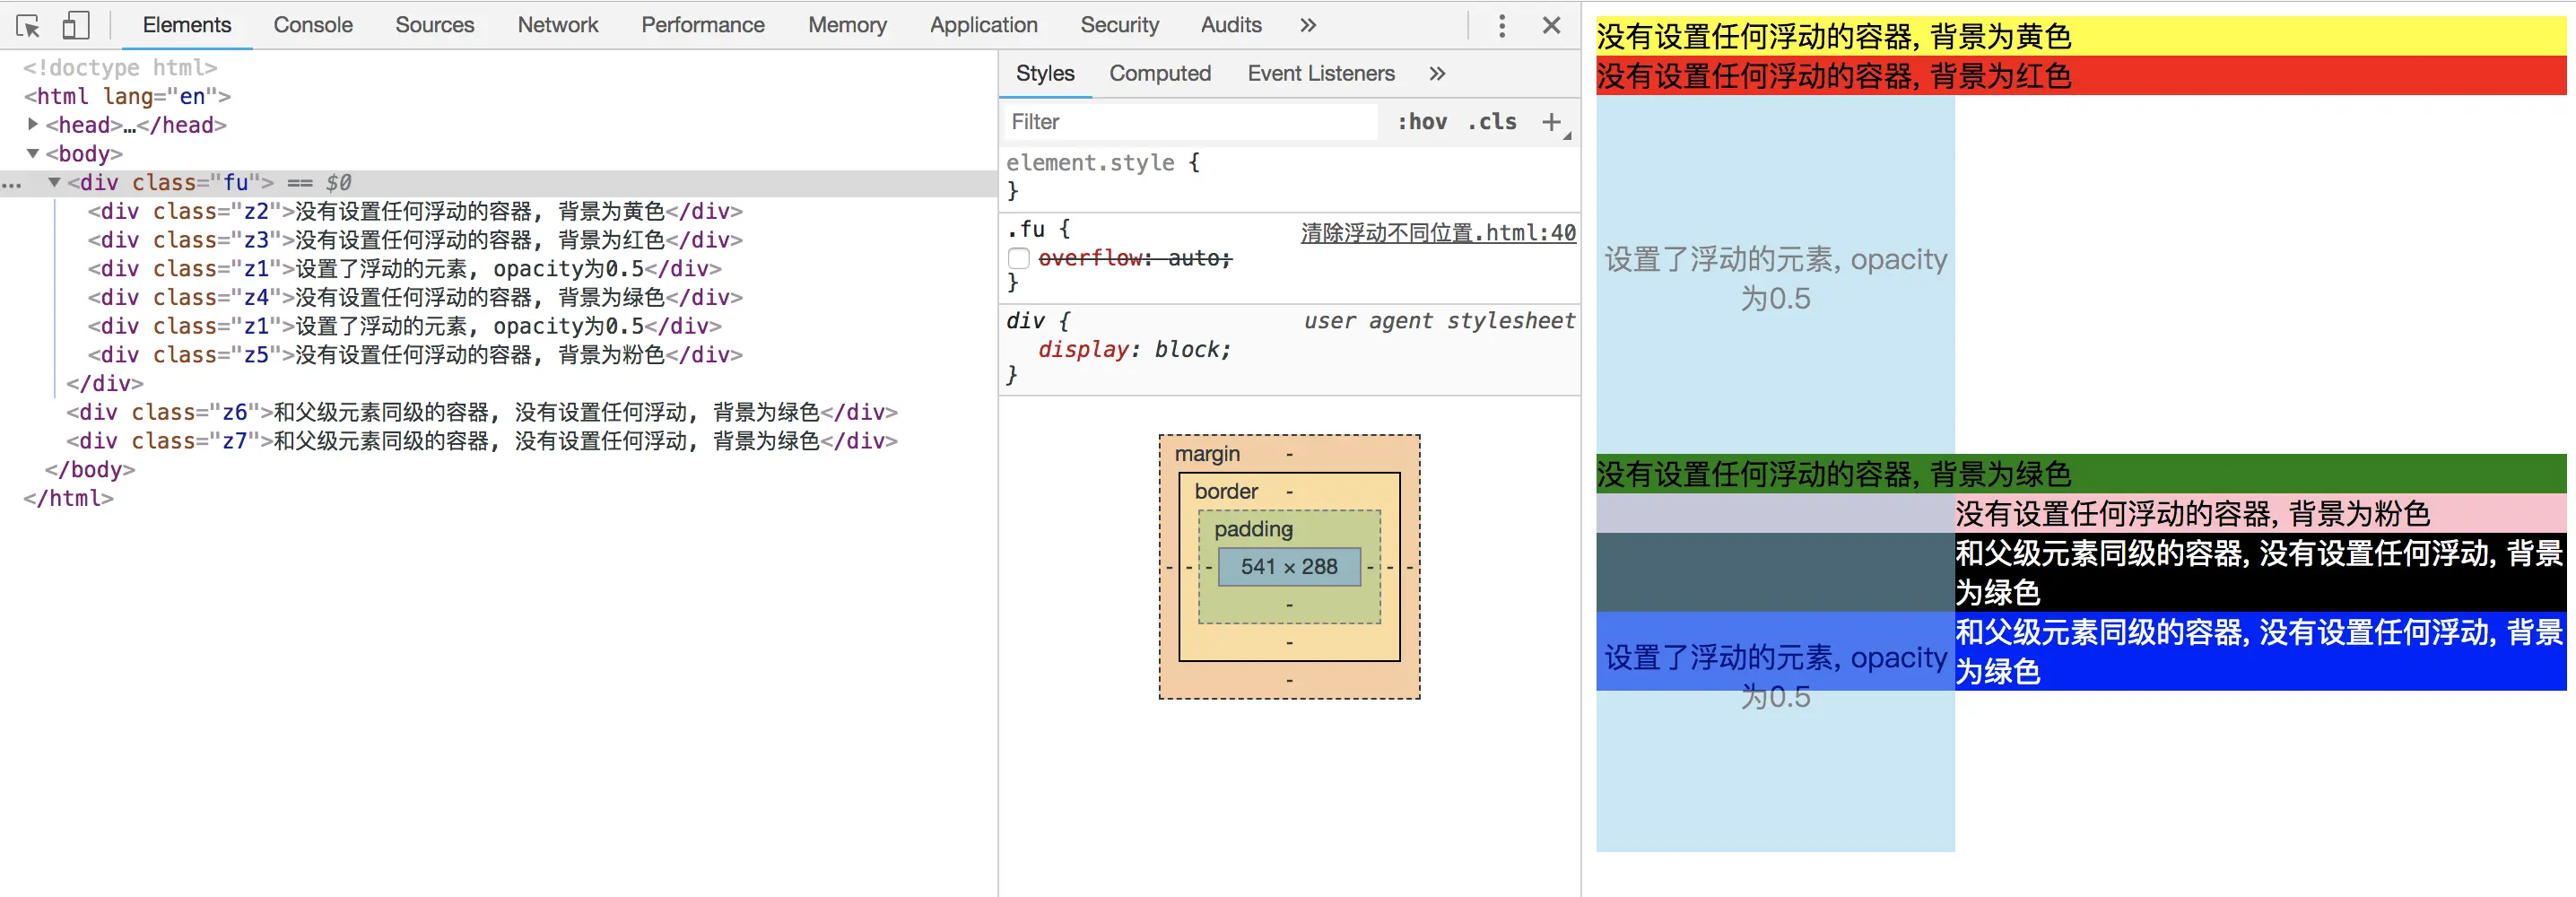Select the closing </html> tag line
The height and width of the screenshot is (897, 2576).
click(68, 499)
